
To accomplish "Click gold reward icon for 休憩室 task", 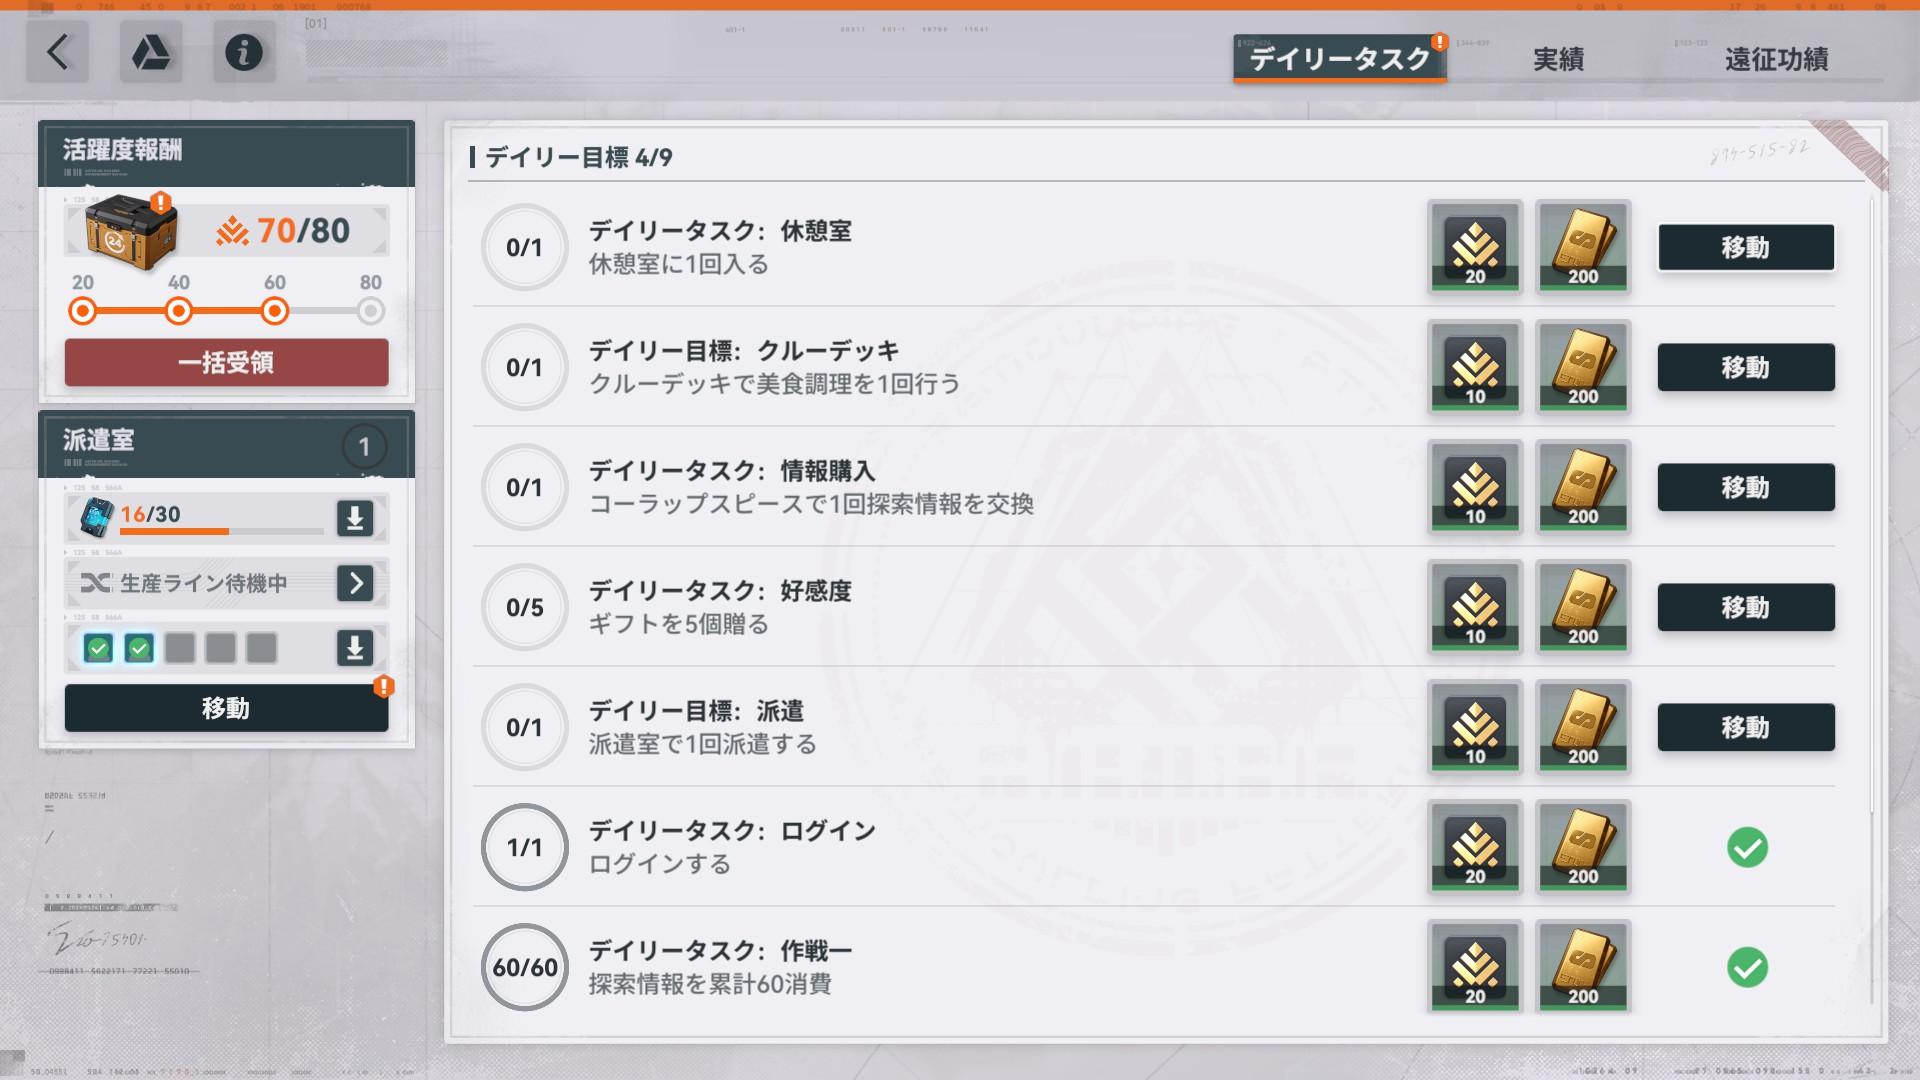I will 1583,247.
